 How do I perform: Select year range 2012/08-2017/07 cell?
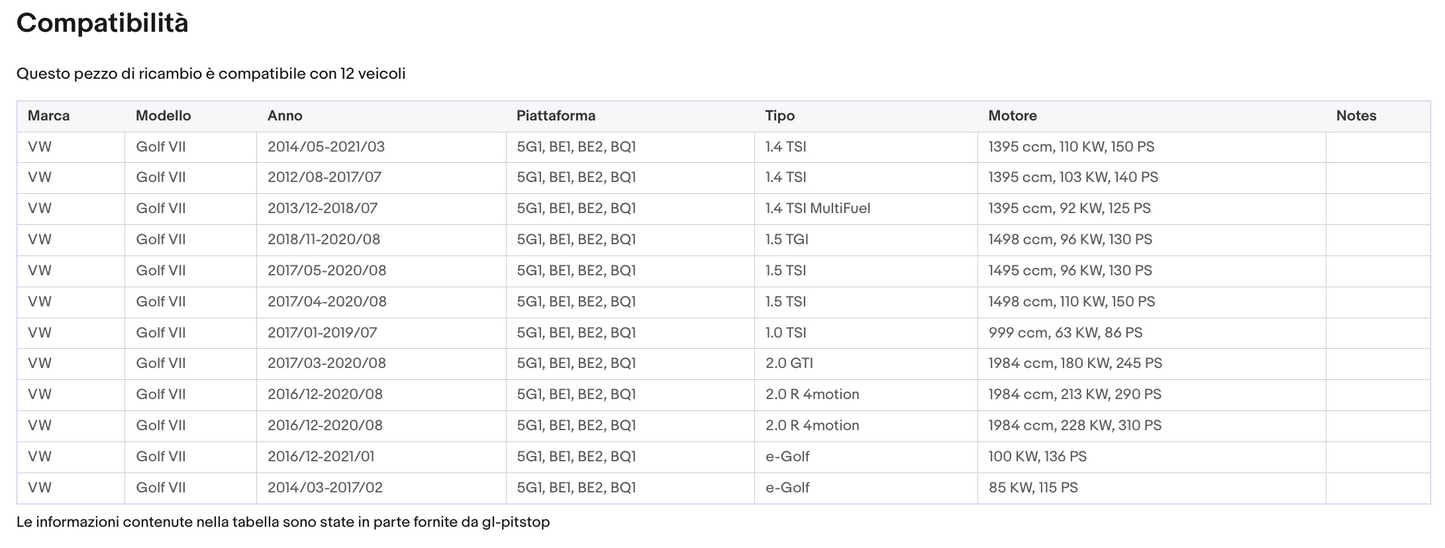[324, 178]
